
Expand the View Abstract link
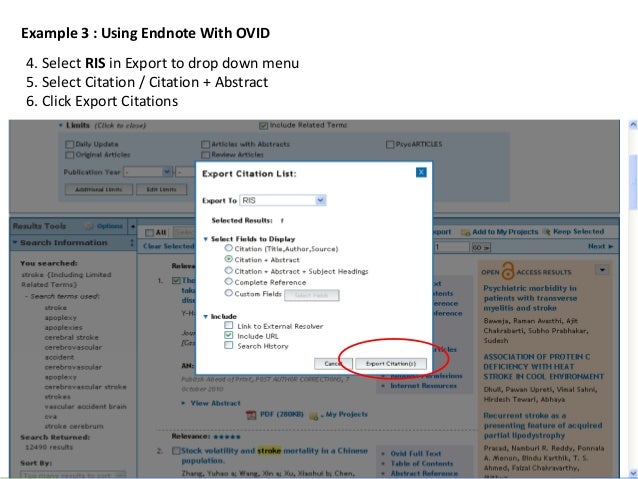point(215,403)
